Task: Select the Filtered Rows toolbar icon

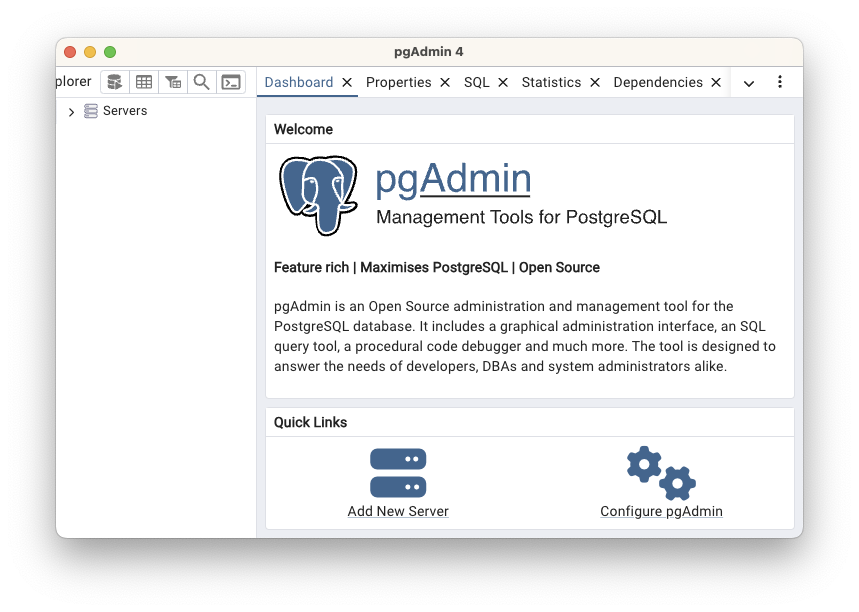Action: (x=172, y=81)
